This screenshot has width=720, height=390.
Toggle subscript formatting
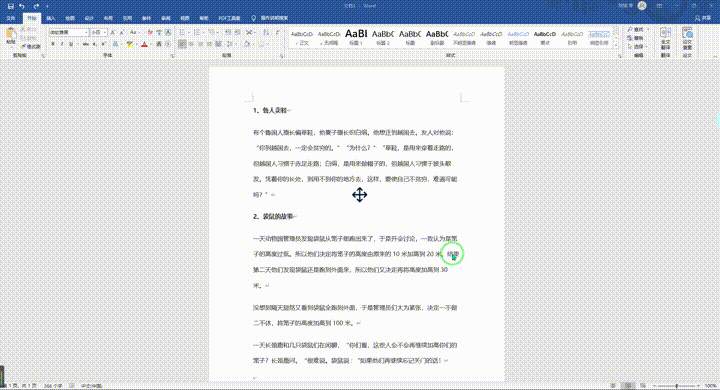95,44
